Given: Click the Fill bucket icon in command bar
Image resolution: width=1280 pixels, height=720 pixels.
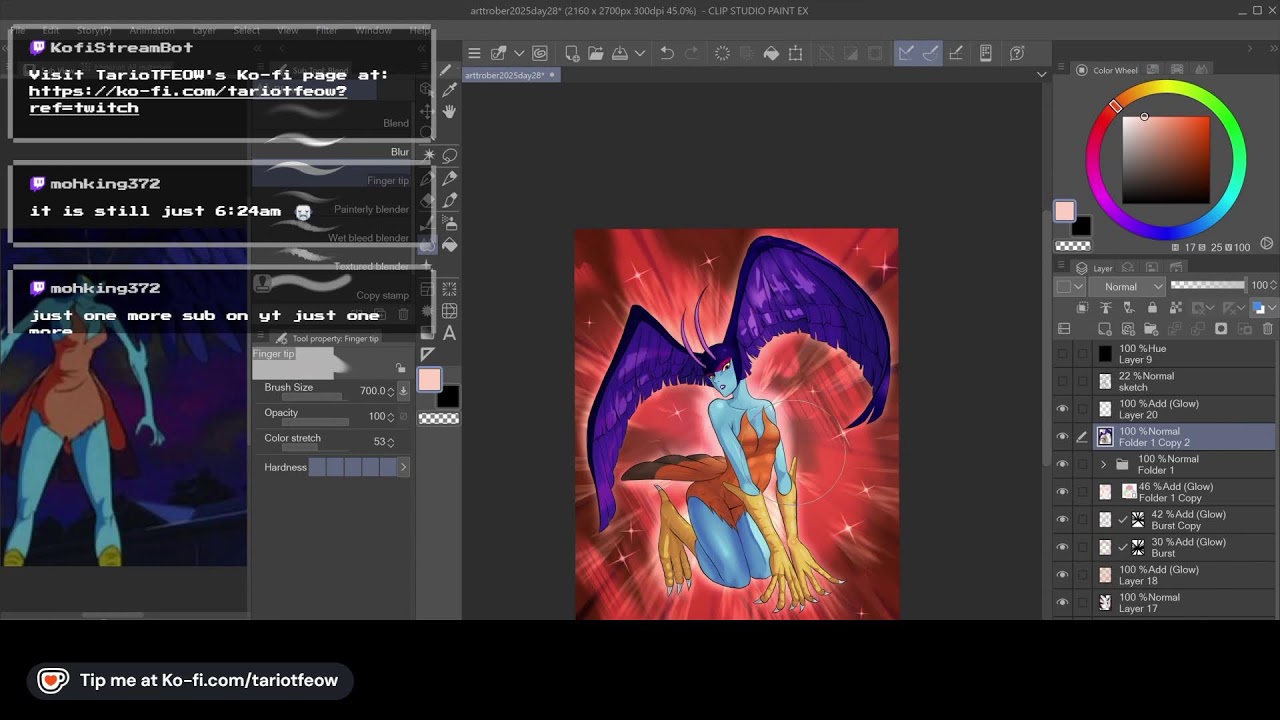Looking at the screenshot, I should [x=771, y=53].
